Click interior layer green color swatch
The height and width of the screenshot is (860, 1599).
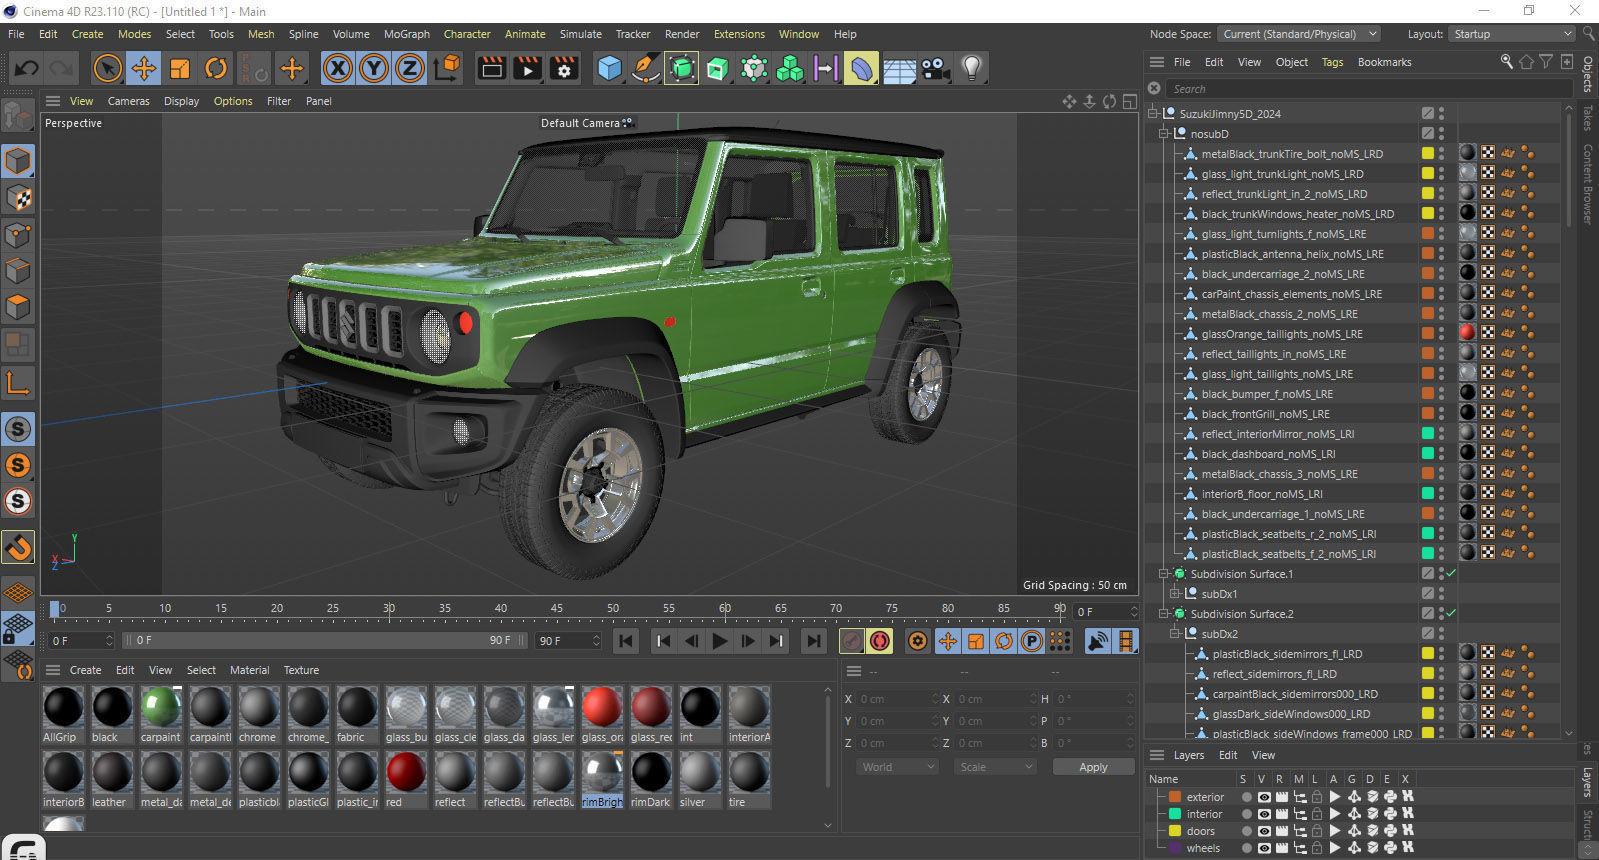(x=1175, y=814)
